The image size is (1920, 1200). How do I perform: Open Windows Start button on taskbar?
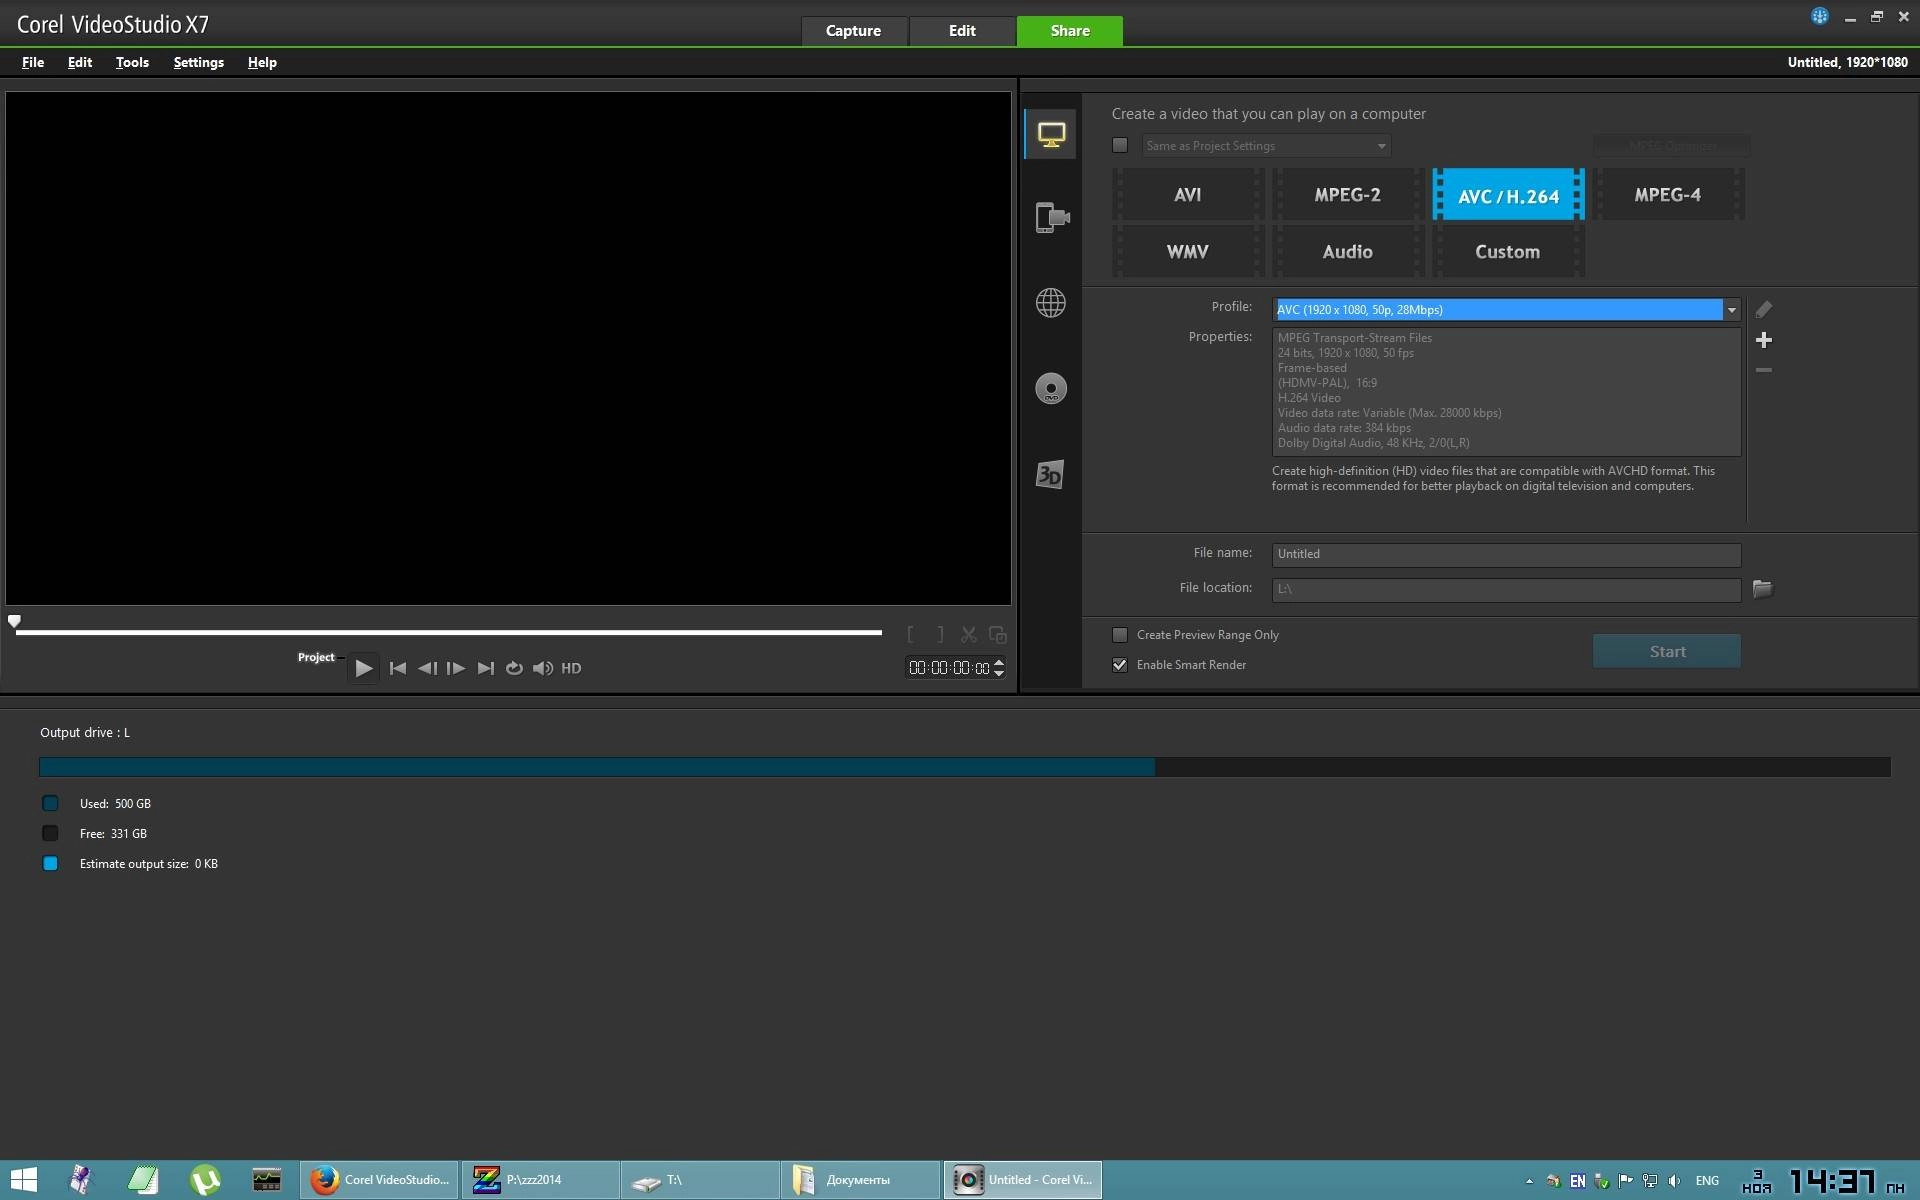(x=23, y=1180)
